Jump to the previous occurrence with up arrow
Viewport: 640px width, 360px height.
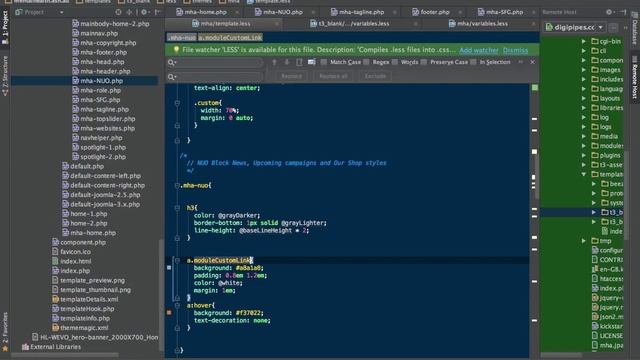(274, 62)
